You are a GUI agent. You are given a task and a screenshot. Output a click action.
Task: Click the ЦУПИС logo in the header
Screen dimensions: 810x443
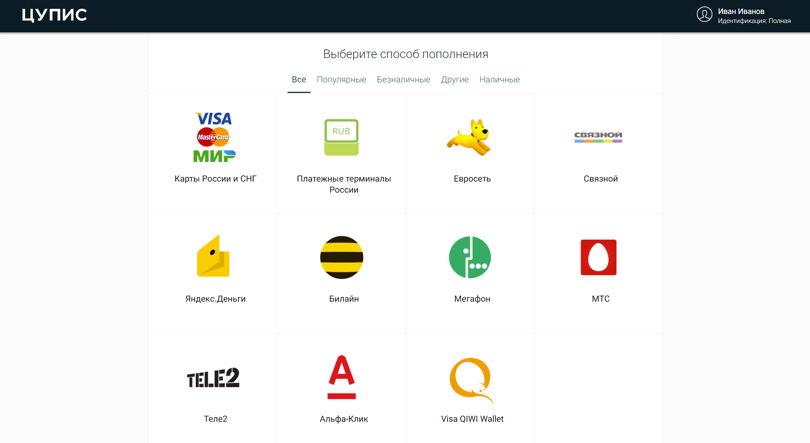point(54,15)
